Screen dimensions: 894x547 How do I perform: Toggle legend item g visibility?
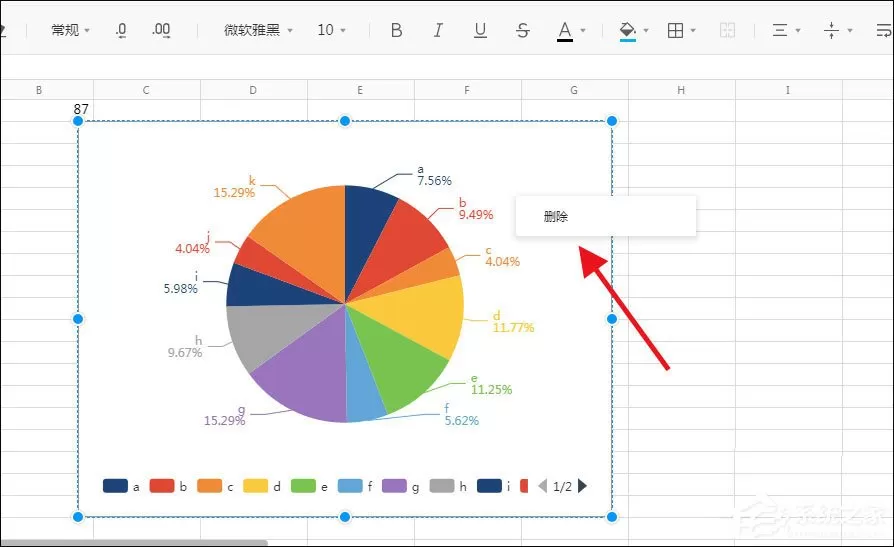click(x=401, y=486)
